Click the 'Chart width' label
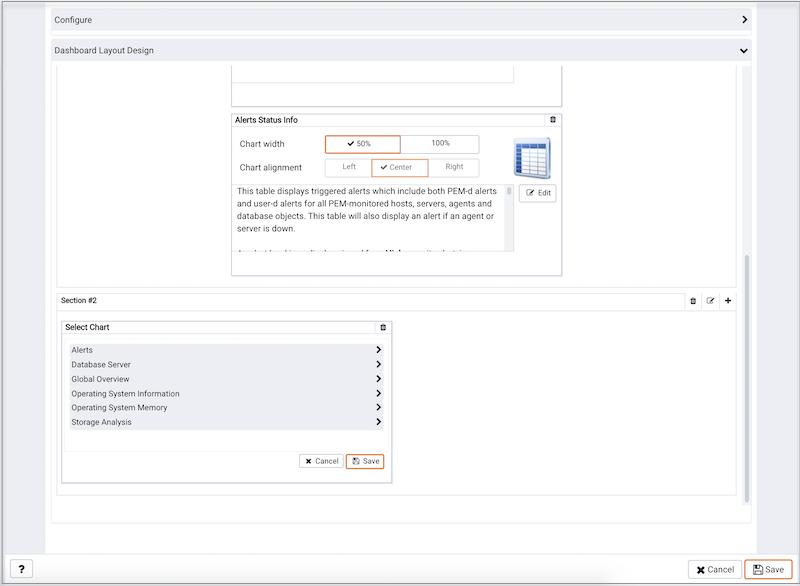Image resolution: width=800 pixels, height=586 pixels. point(262,144)
